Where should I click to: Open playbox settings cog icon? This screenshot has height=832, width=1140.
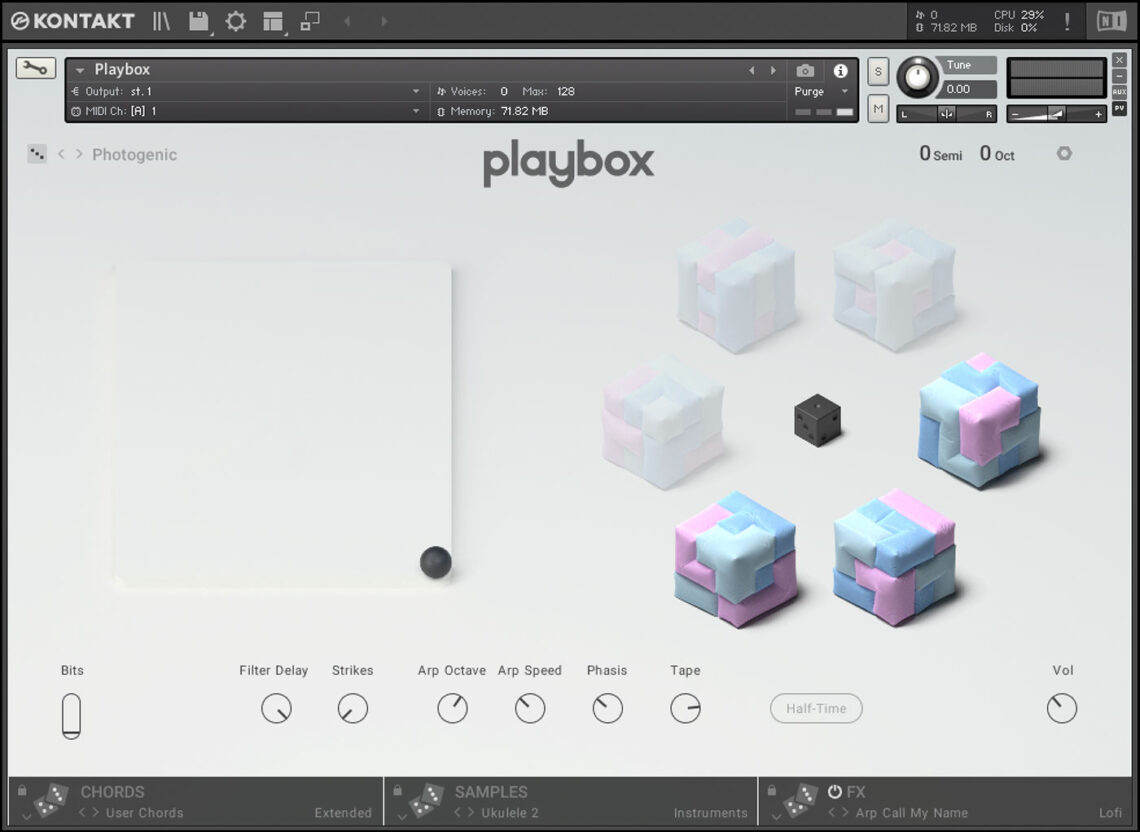[x=1064, y=154]
